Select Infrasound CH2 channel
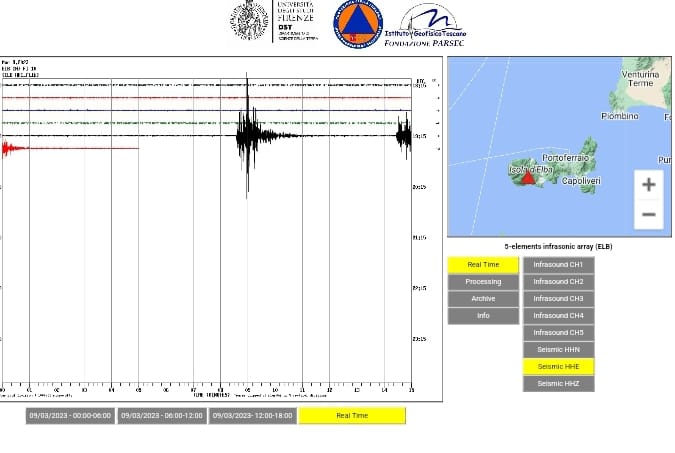675x453 pixels. coord(558,282)
